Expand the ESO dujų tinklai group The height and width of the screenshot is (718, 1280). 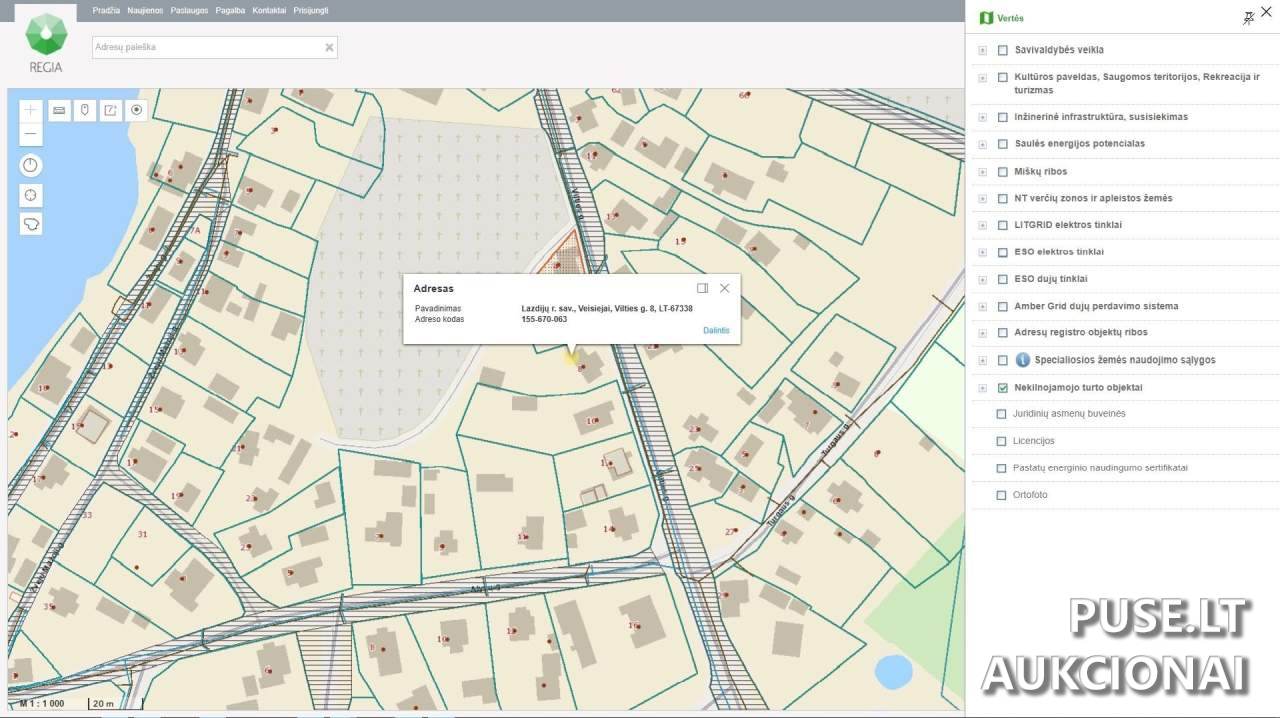click(982, 280)
